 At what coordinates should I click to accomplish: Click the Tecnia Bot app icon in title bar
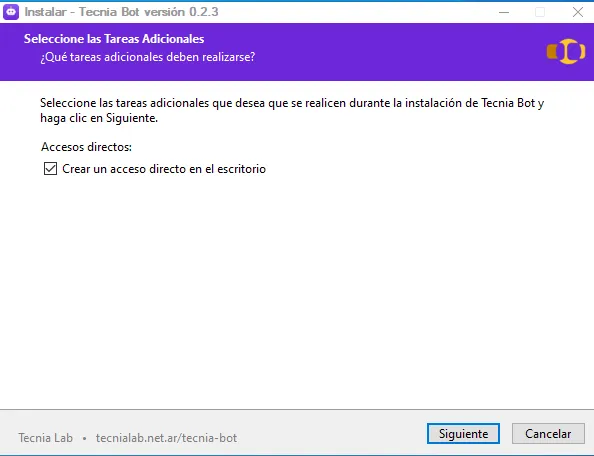(11, 12)
